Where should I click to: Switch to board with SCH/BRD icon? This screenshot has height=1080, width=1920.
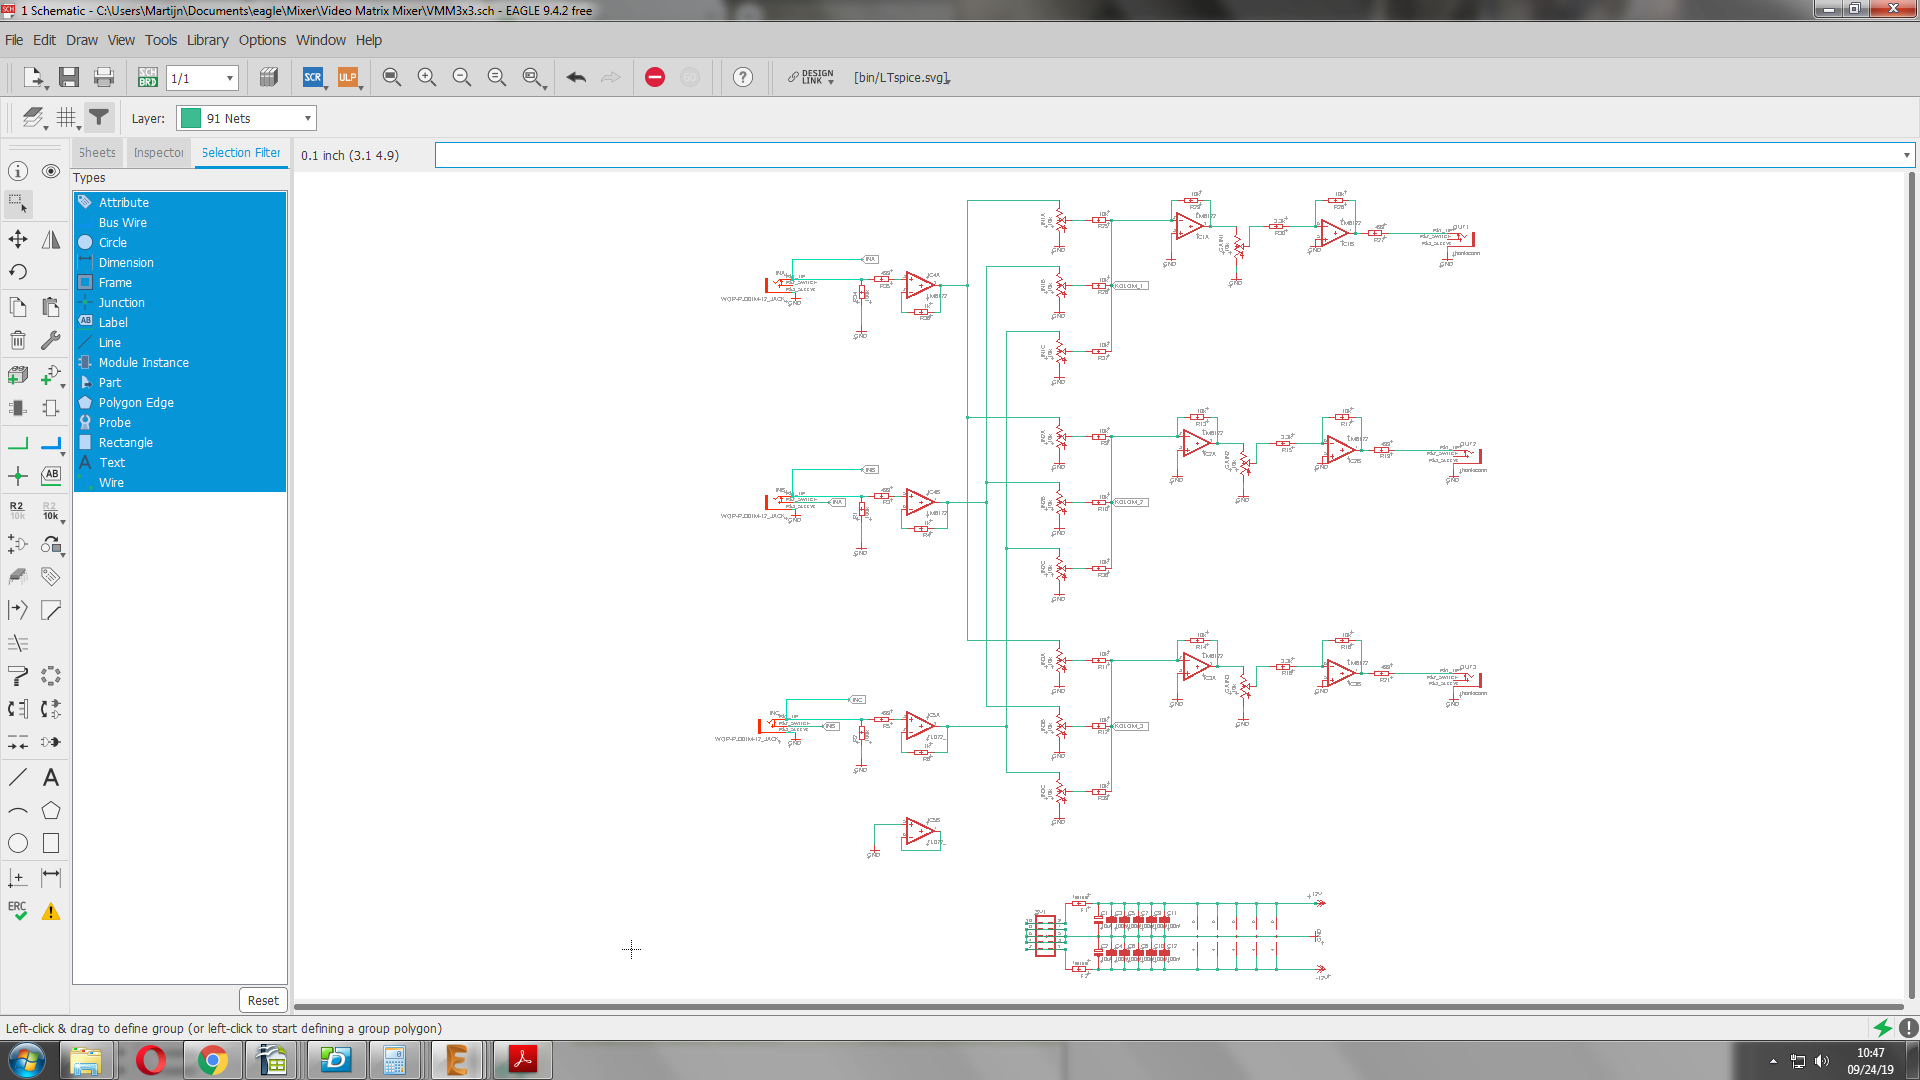tap(148, 77)
